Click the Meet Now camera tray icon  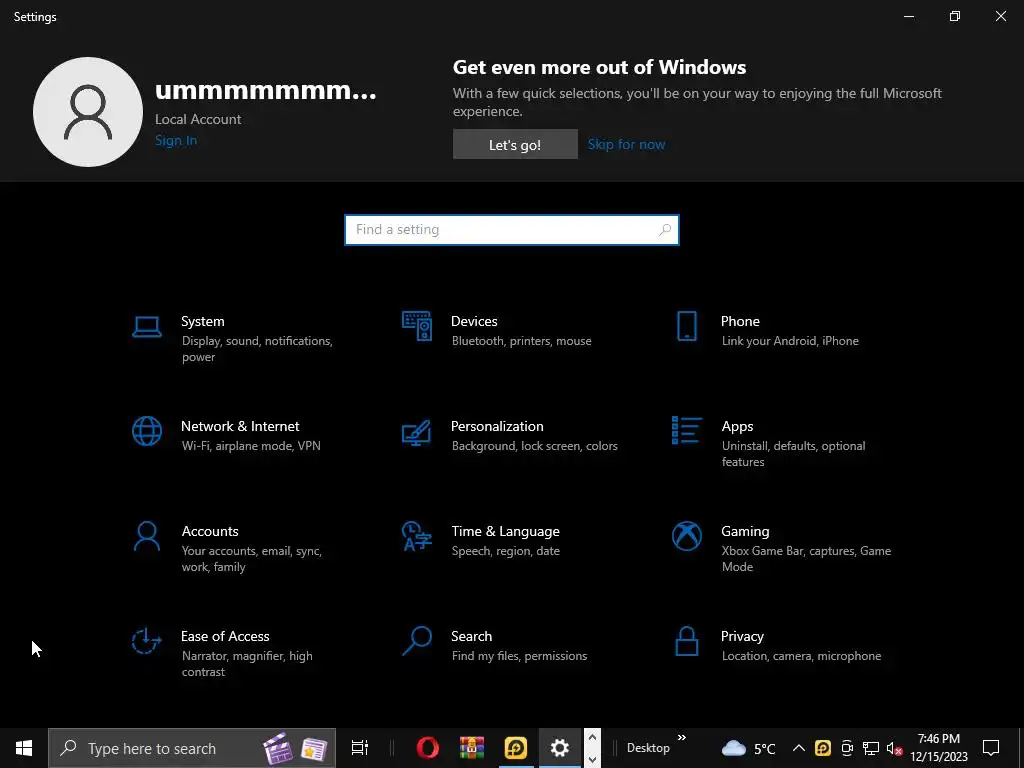click(847, 748)
